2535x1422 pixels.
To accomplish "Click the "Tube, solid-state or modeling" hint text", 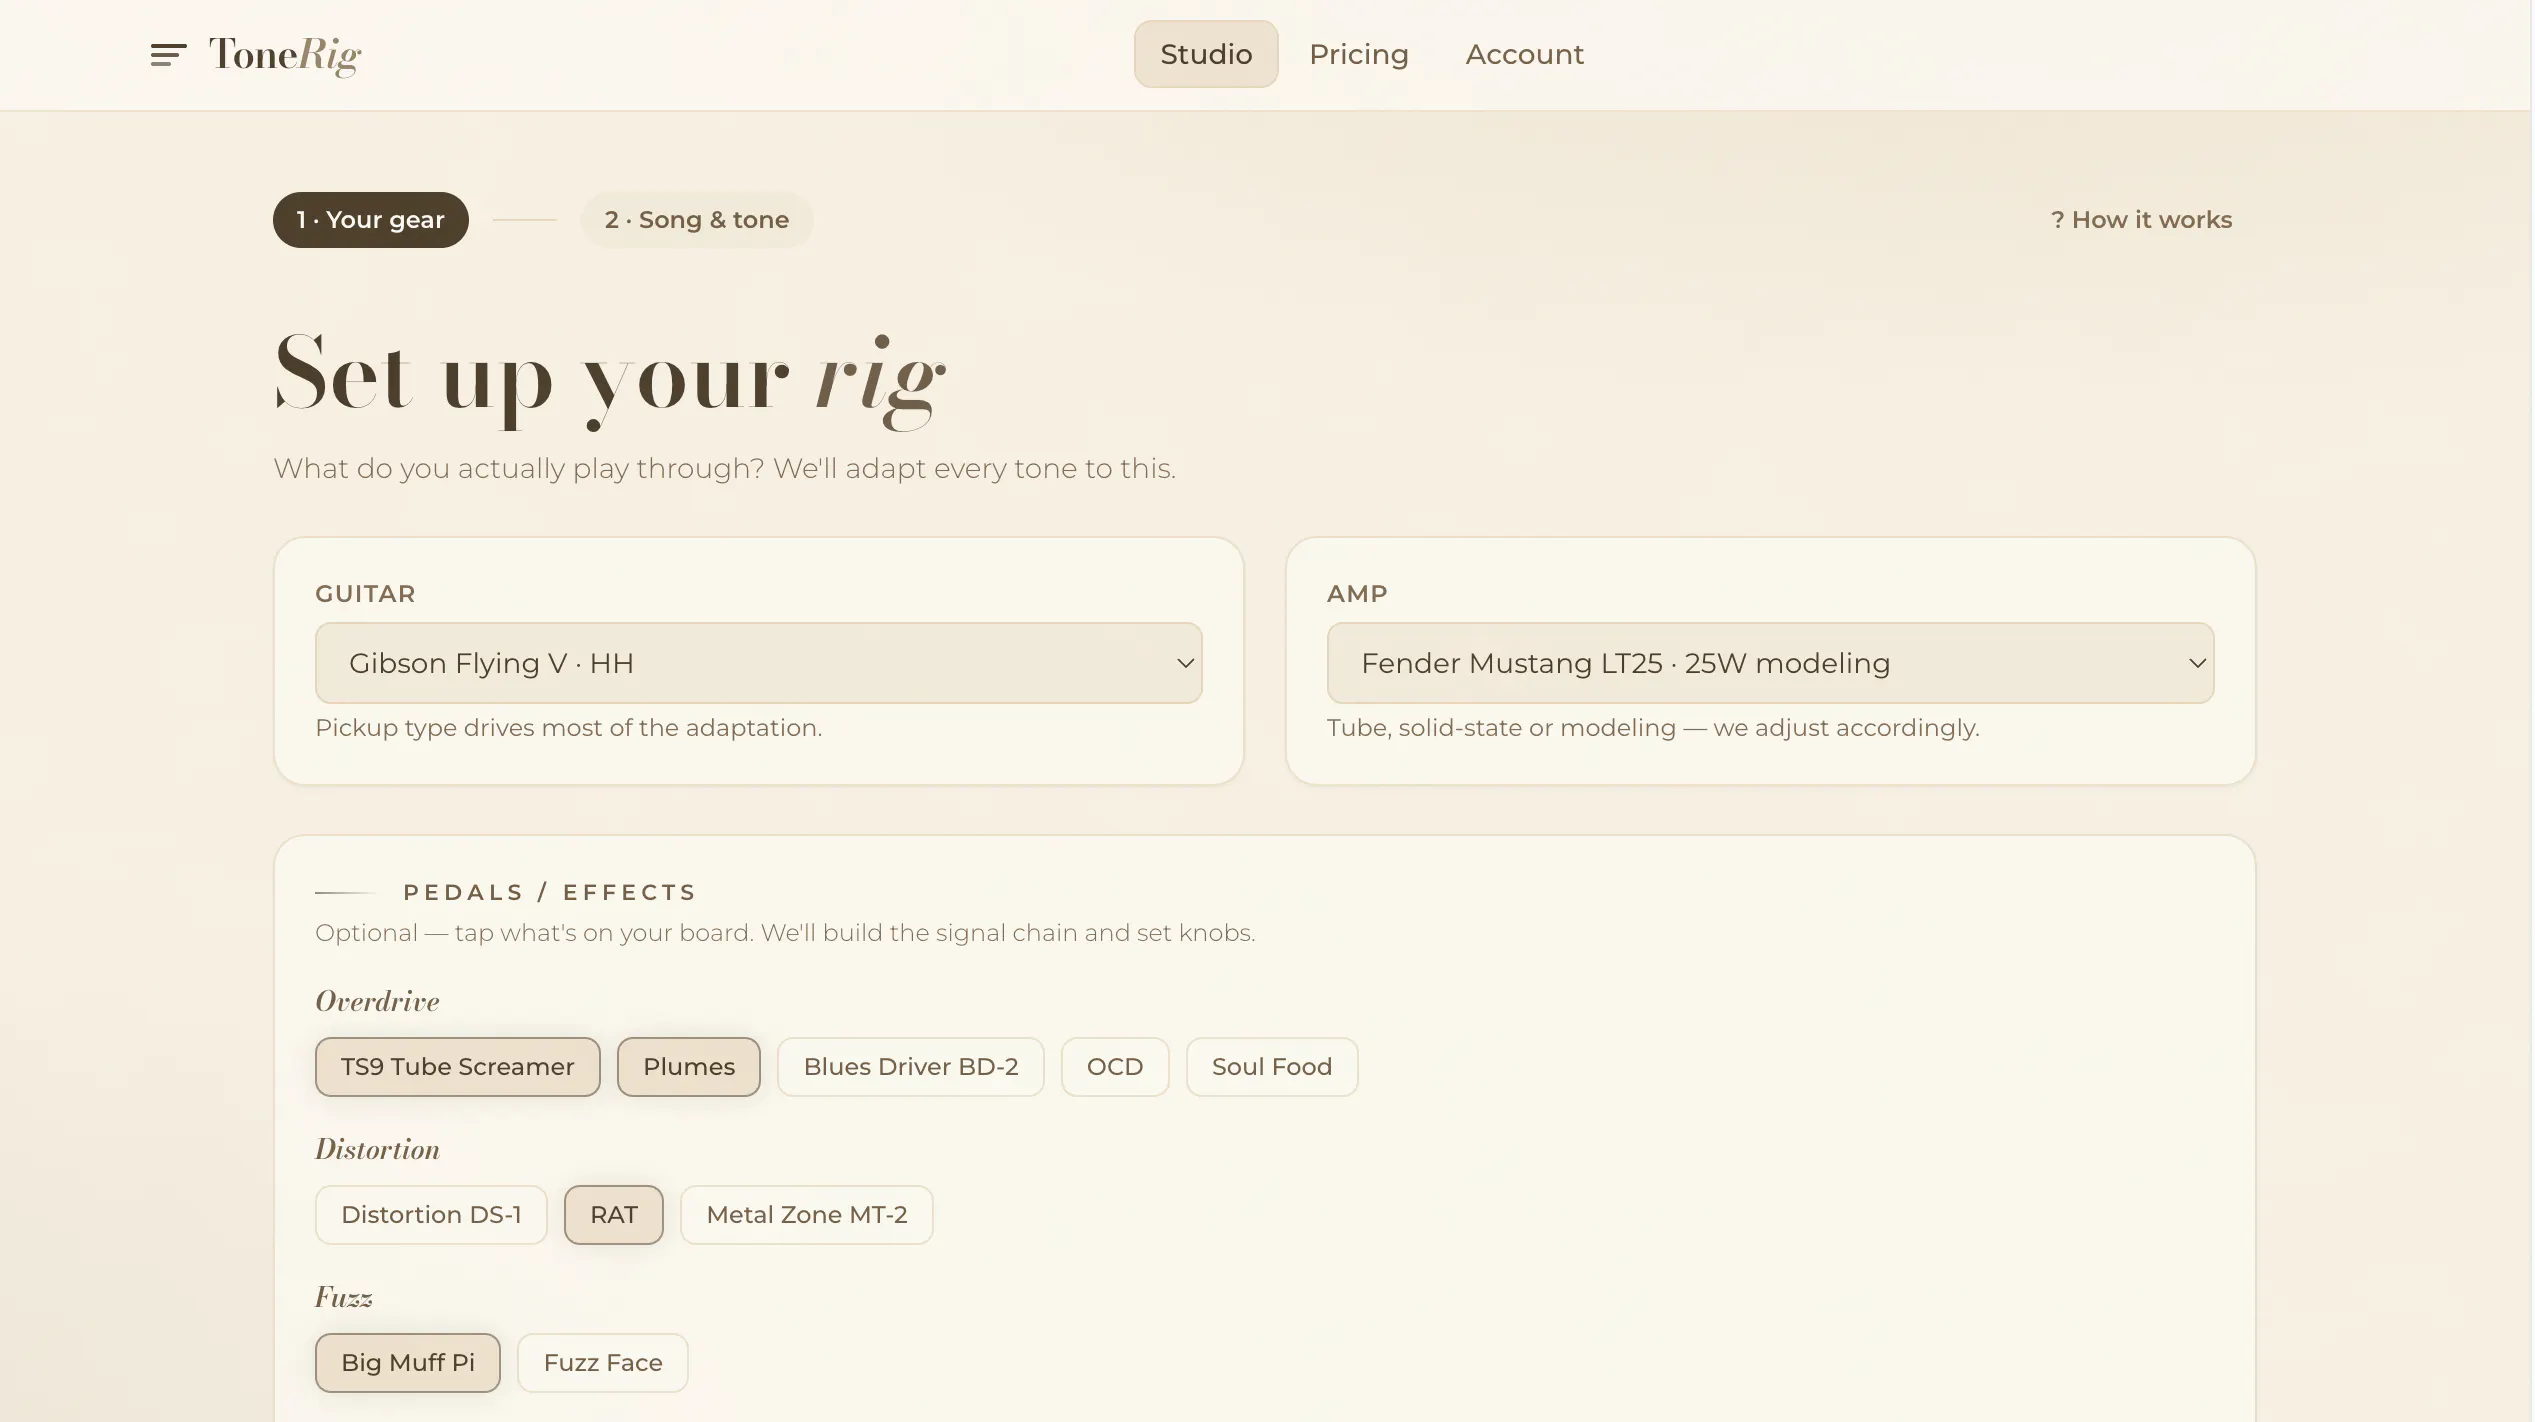I will pos(1652,728).
